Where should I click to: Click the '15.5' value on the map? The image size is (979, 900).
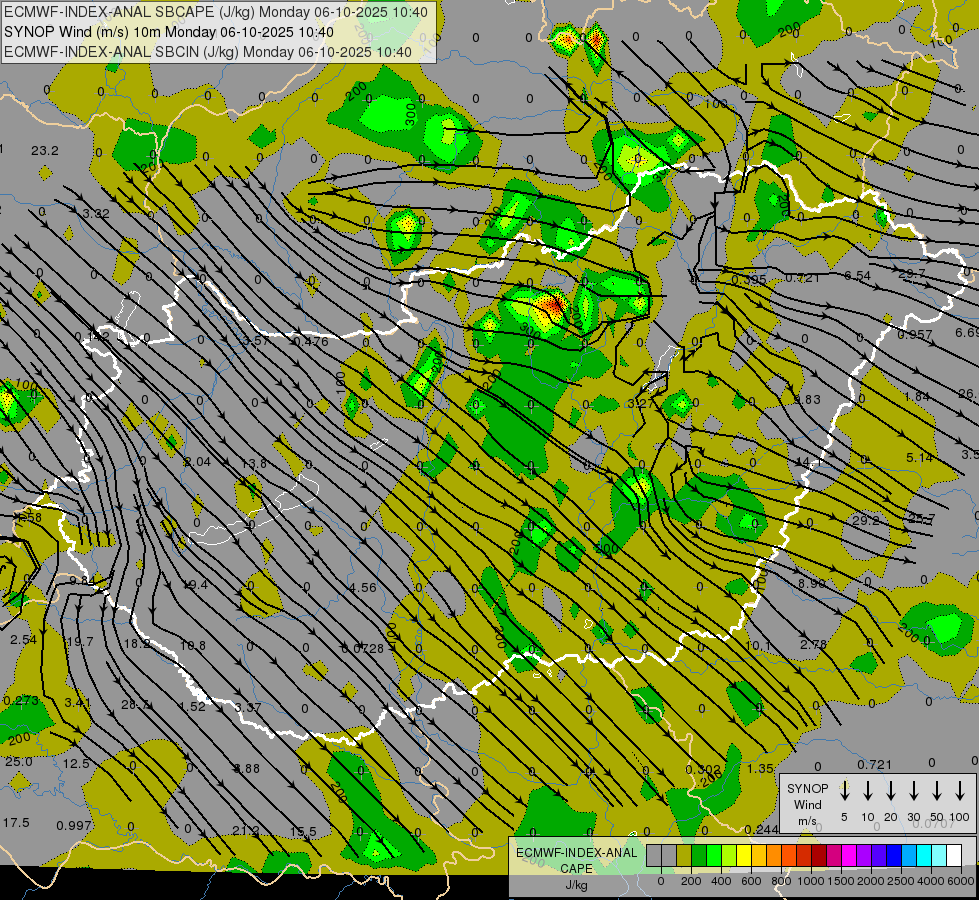pyautogui.click(x=303, y=832)
